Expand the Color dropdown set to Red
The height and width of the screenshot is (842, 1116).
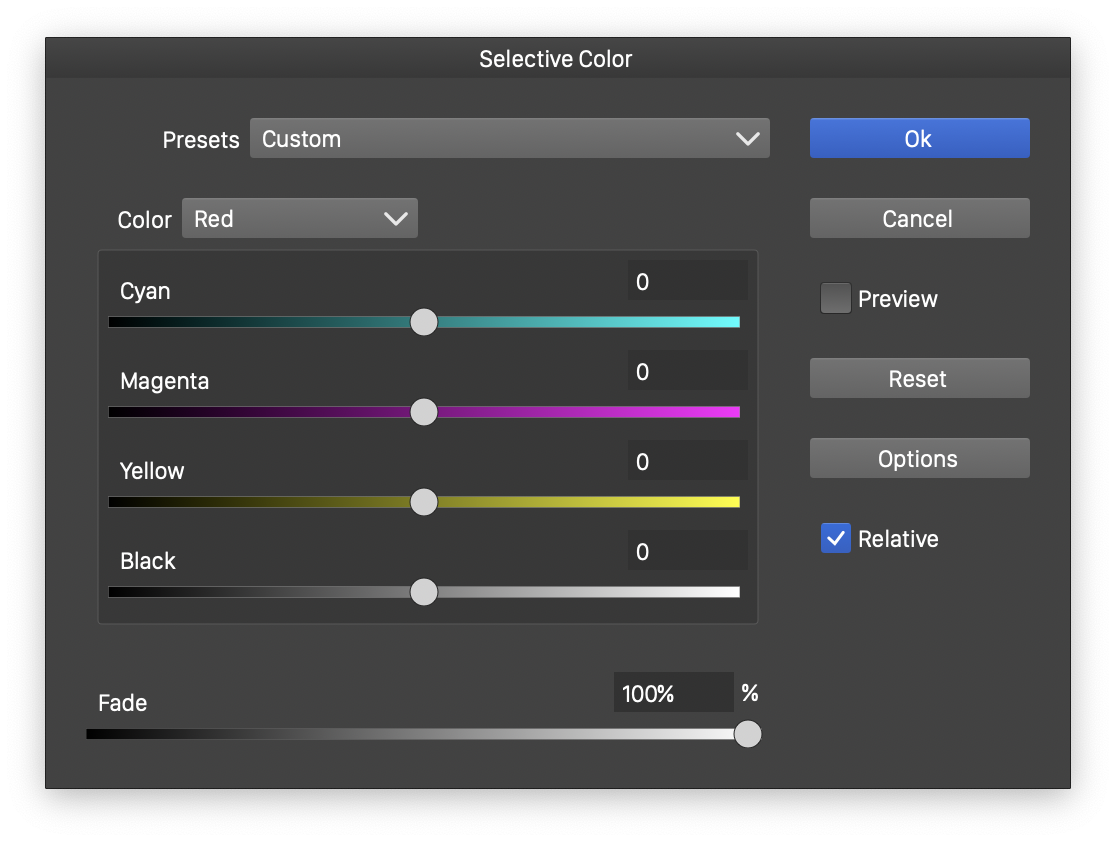tap(299, 219)
